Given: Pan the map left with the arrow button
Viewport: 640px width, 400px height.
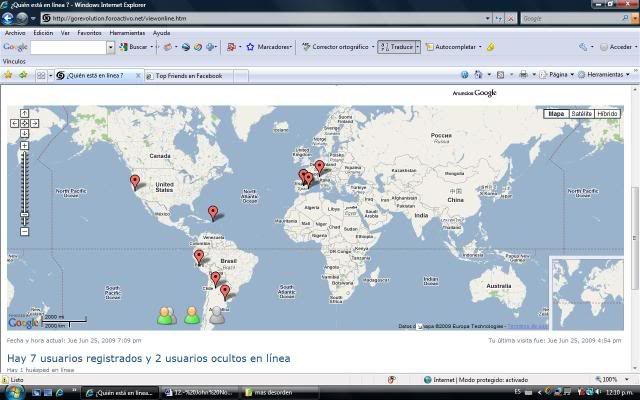Looking at the screenshot, I should pyautogui.click(x=14, y=123).
